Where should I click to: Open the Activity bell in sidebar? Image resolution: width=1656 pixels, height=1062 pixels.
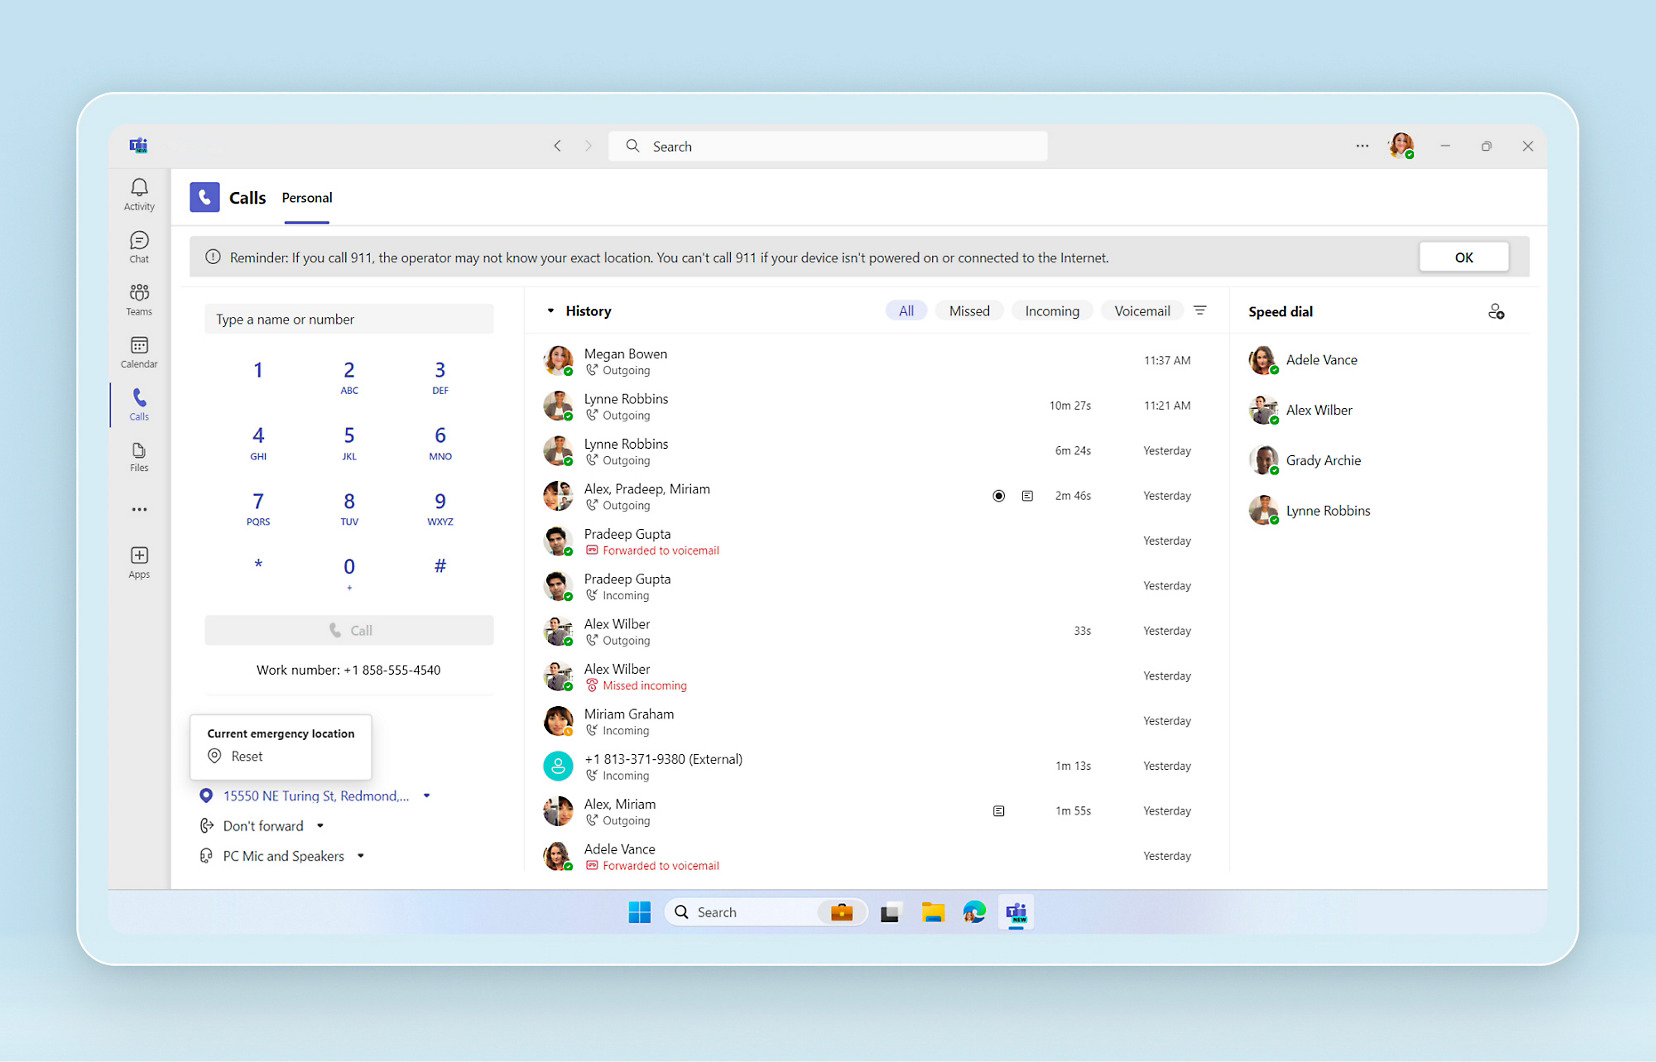tap(139, 194)
